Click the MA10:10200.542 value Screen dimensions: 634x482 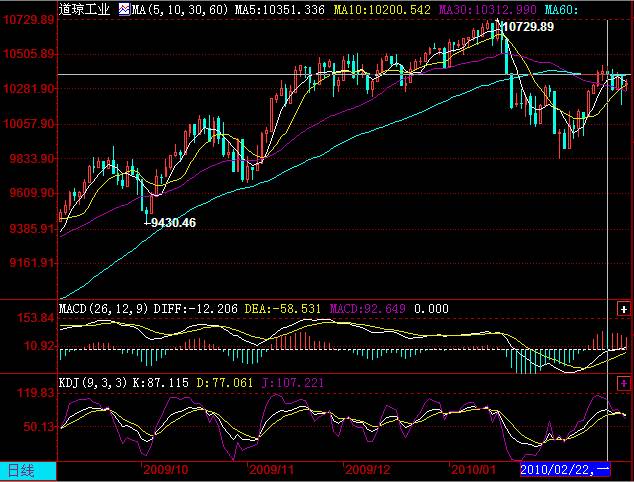[x=382, y=9]
